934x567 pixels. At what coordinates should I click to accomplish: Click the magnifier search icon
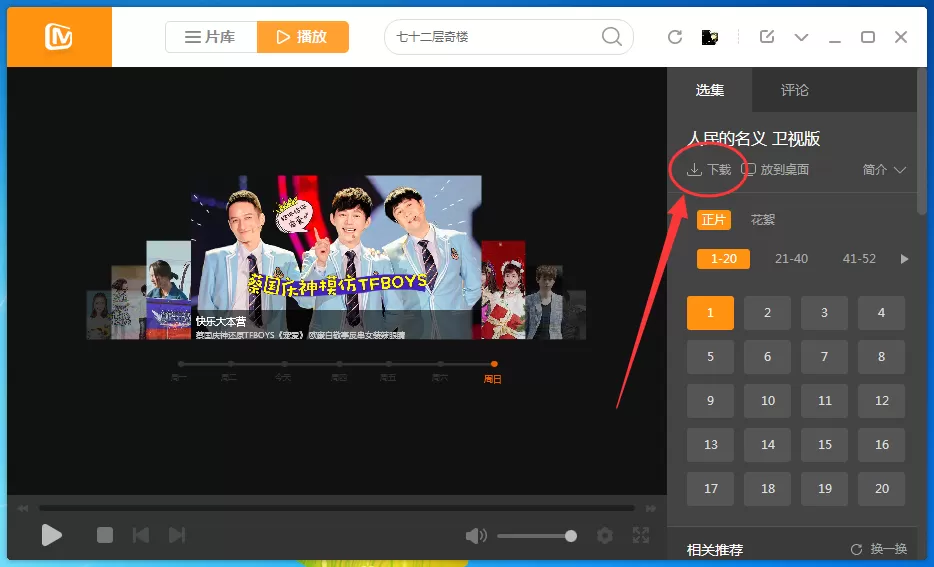coord(612,36)
